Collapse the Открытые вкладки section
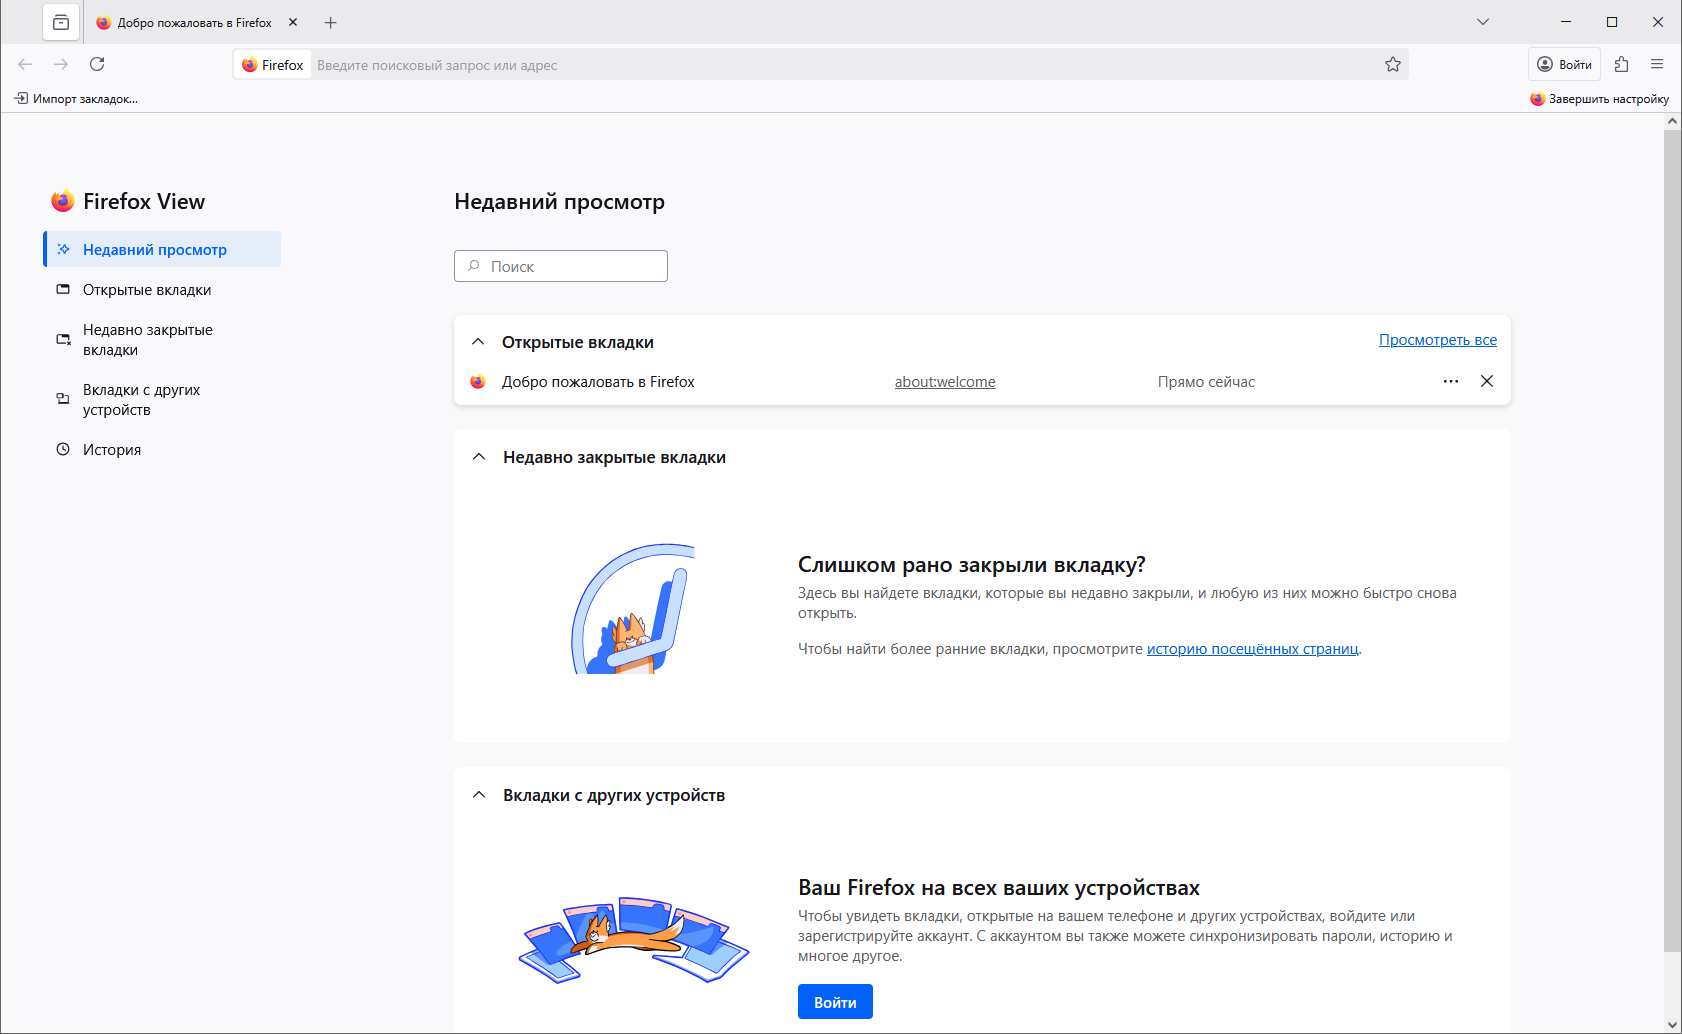This screenshot has width=1682, height=1034. pos(479,342)
